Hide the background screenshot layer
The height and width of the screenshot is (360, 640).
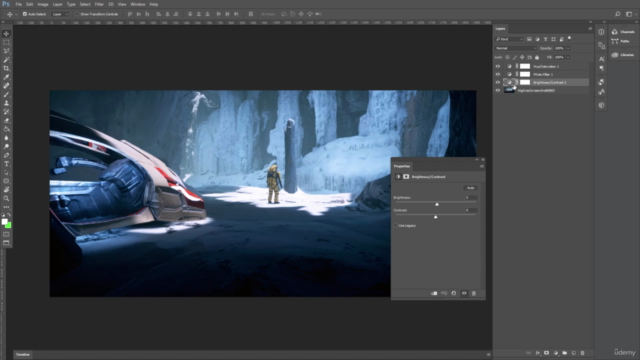click(x=498, y=91)
